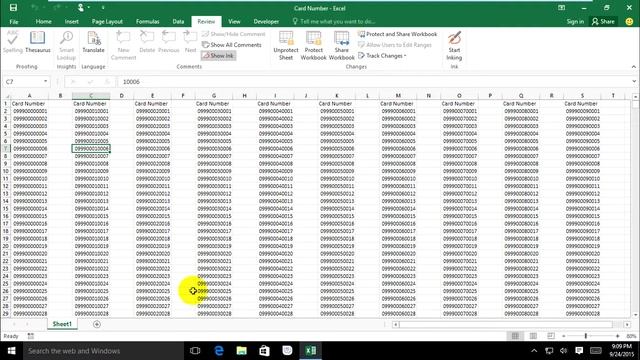Click the macro recording icon in status bar
This screenshot has height=360, width=640.
point(31,336)
